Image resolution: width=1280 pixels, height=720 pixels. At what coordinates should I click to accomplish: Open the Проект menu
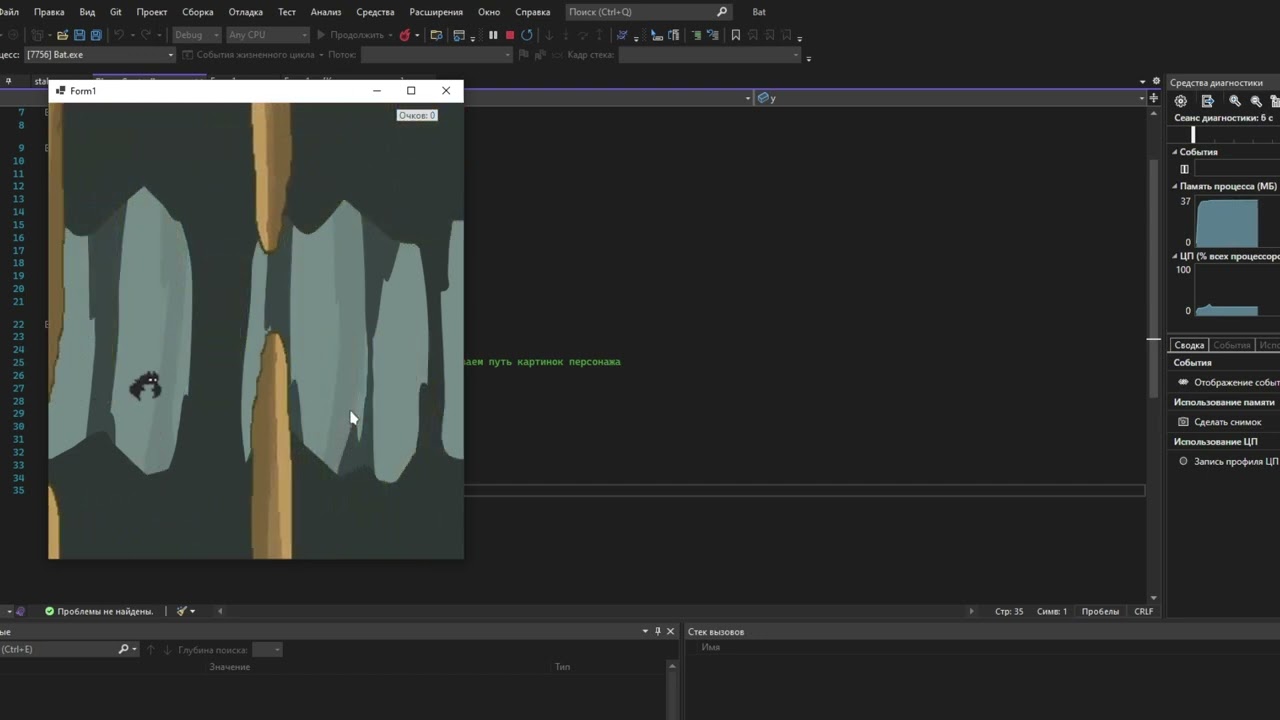click(152, 12)
